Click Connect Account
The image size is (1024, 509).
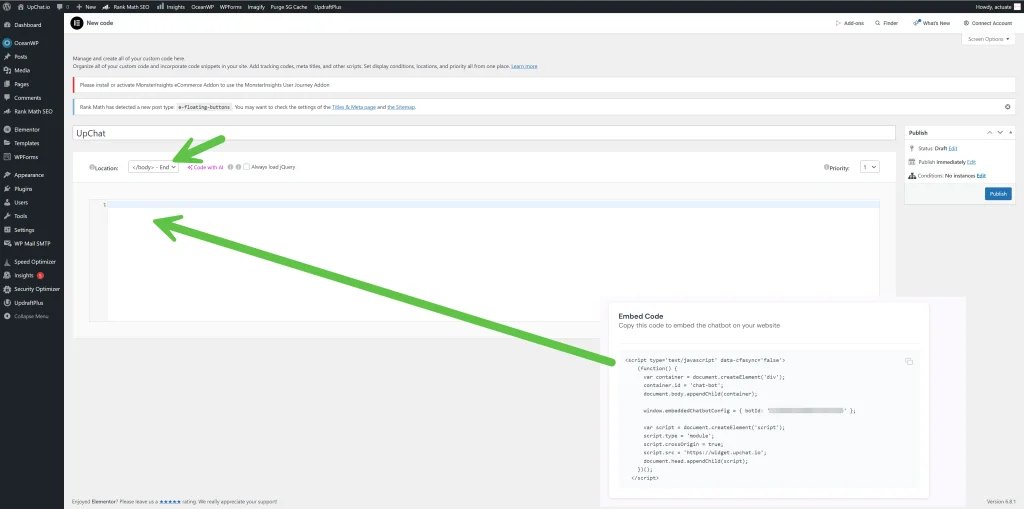(987, 23)
